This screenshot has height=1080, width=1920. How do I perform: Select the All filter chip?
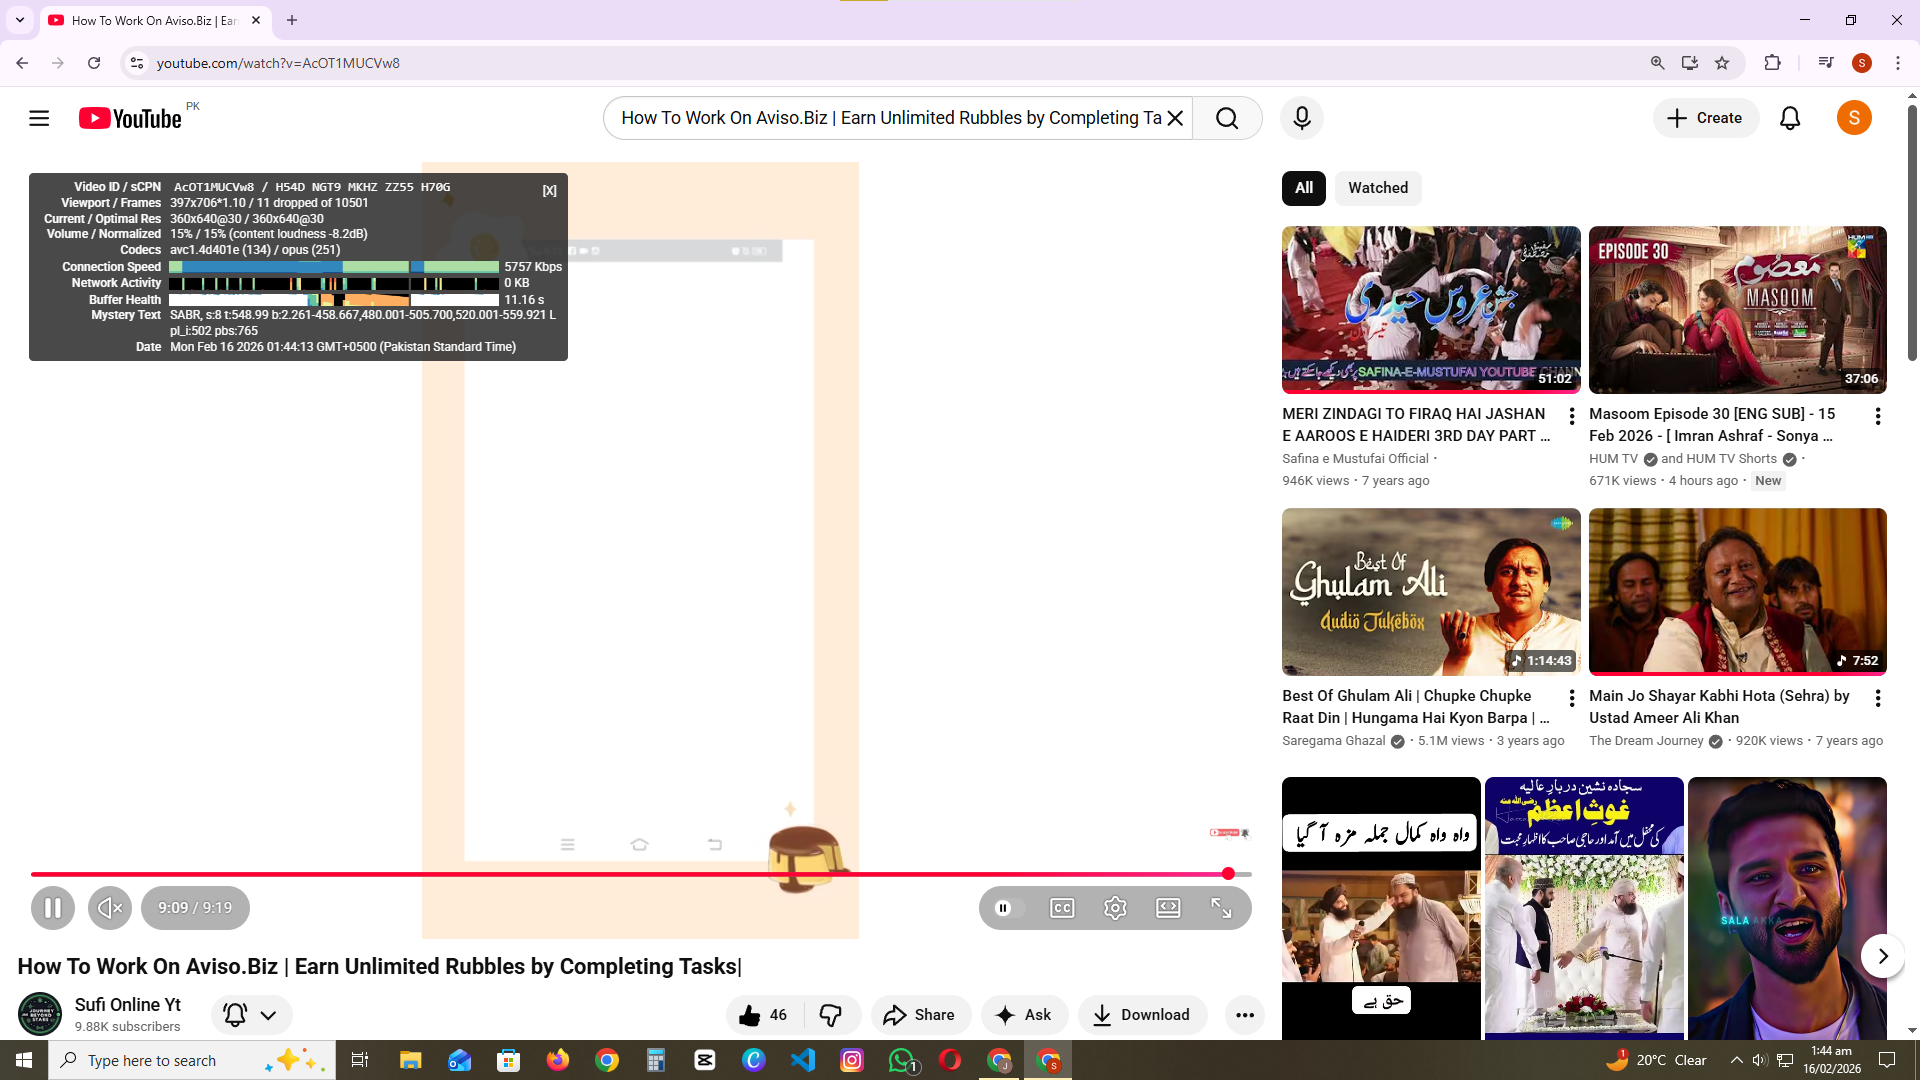coord(1303,188)
